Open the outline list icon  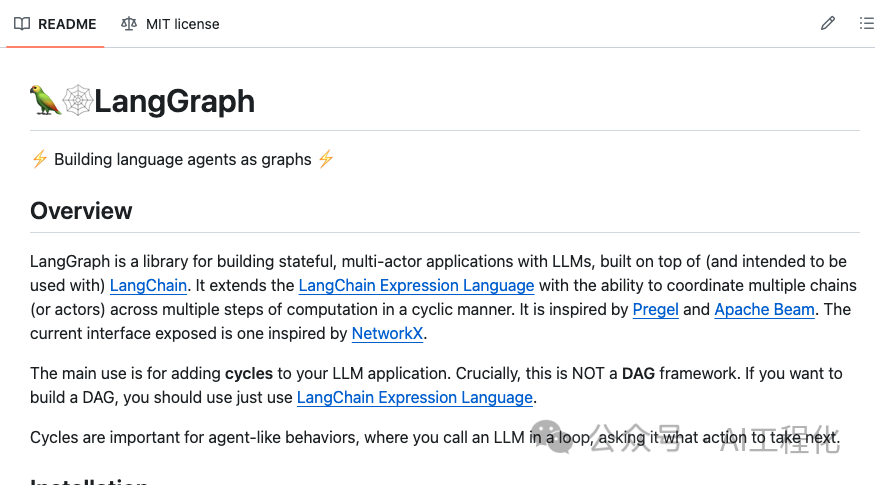867,23
